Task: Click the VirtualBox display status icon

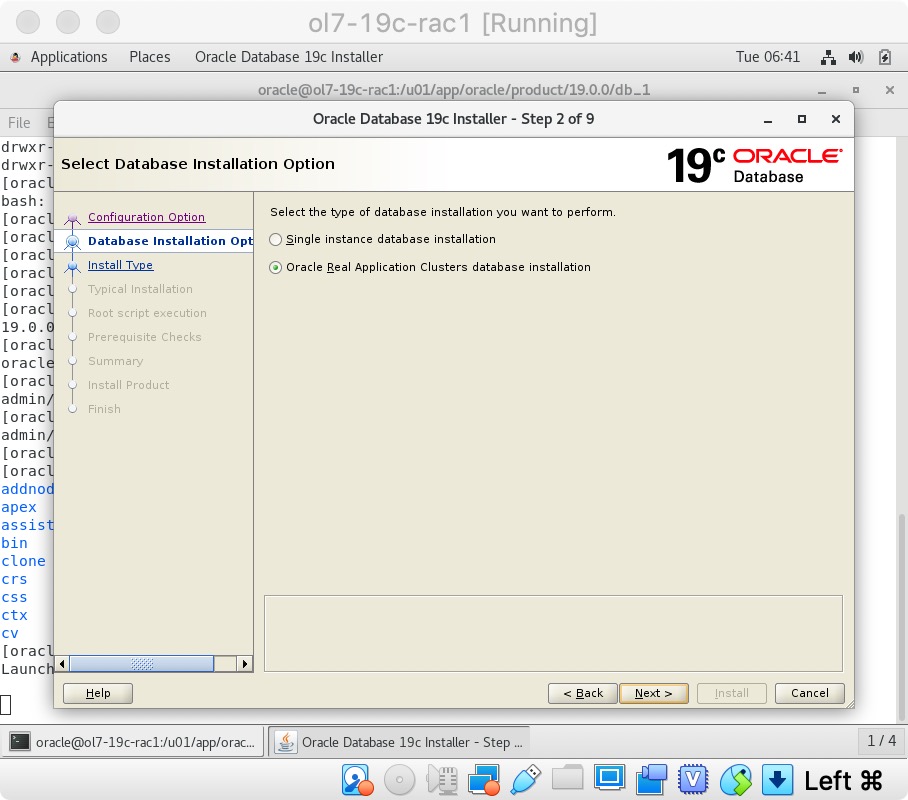Action: (609, 779)
